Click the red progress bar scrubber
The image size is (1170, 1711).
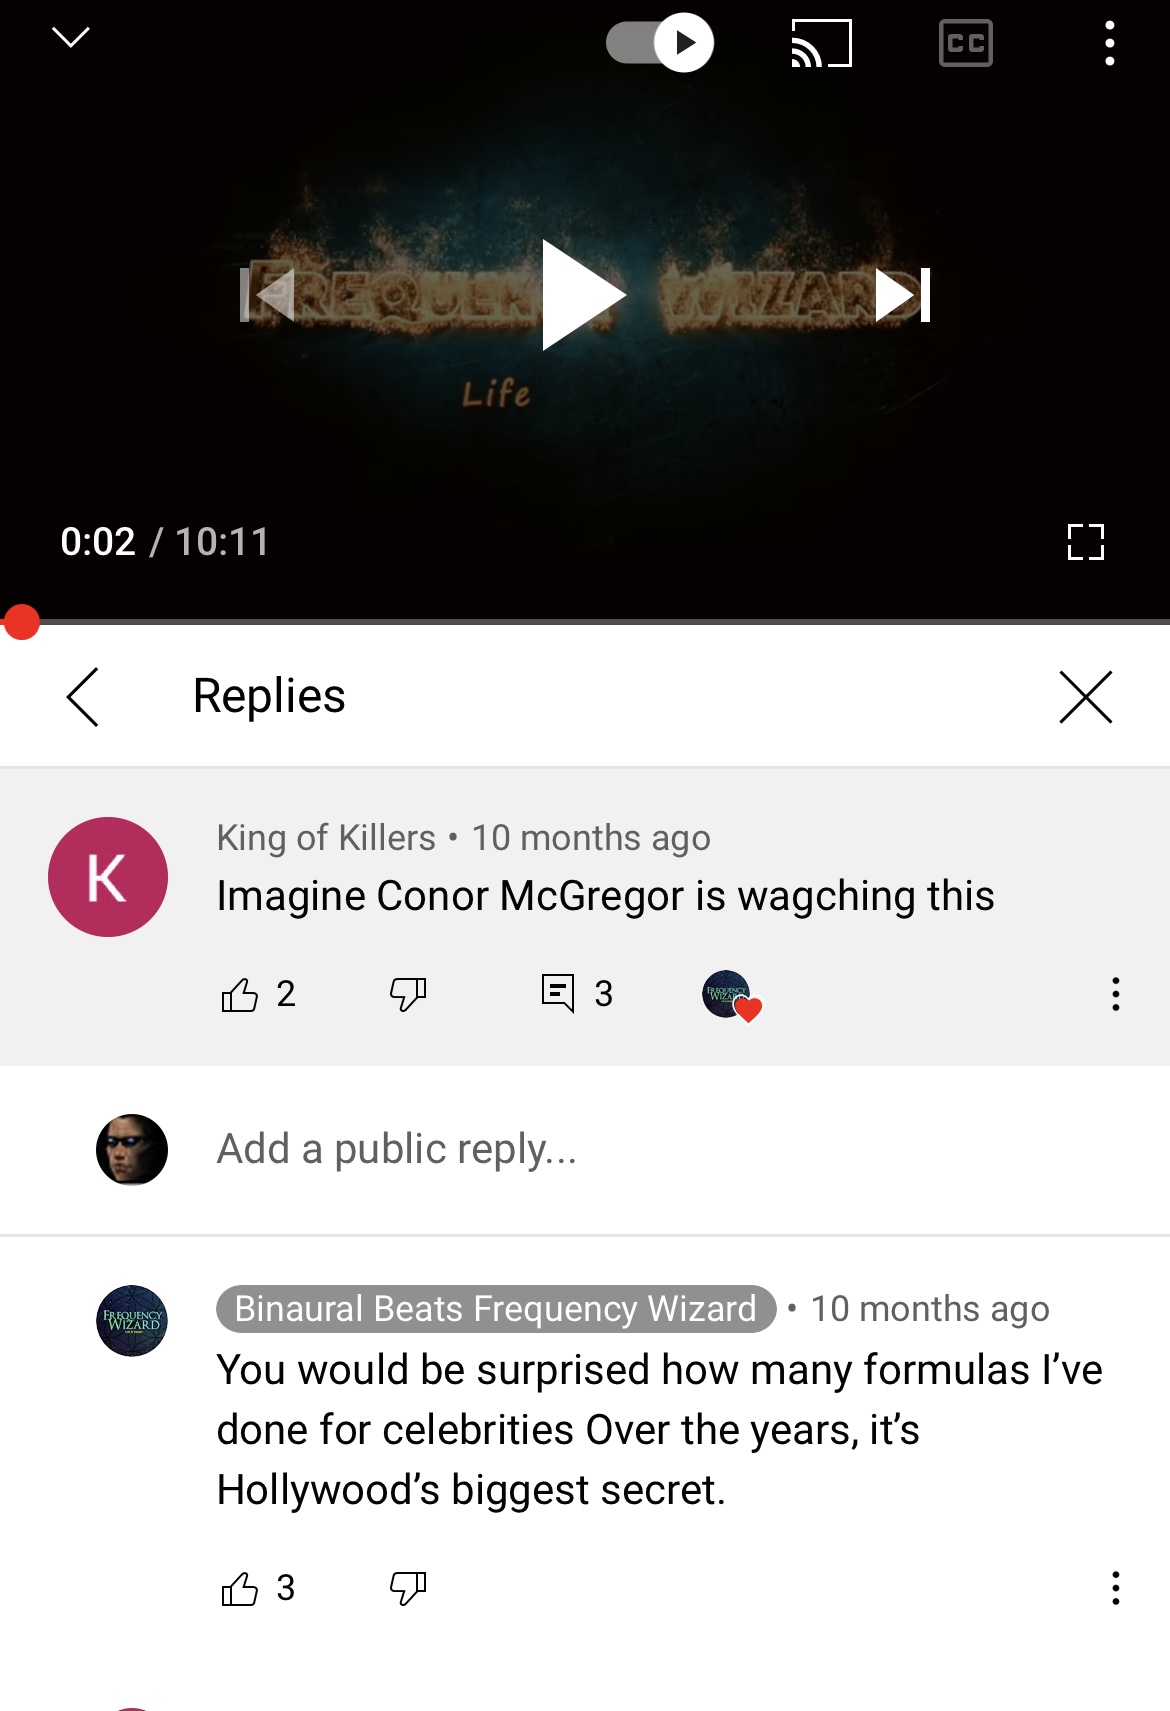(x=20, y=622)
